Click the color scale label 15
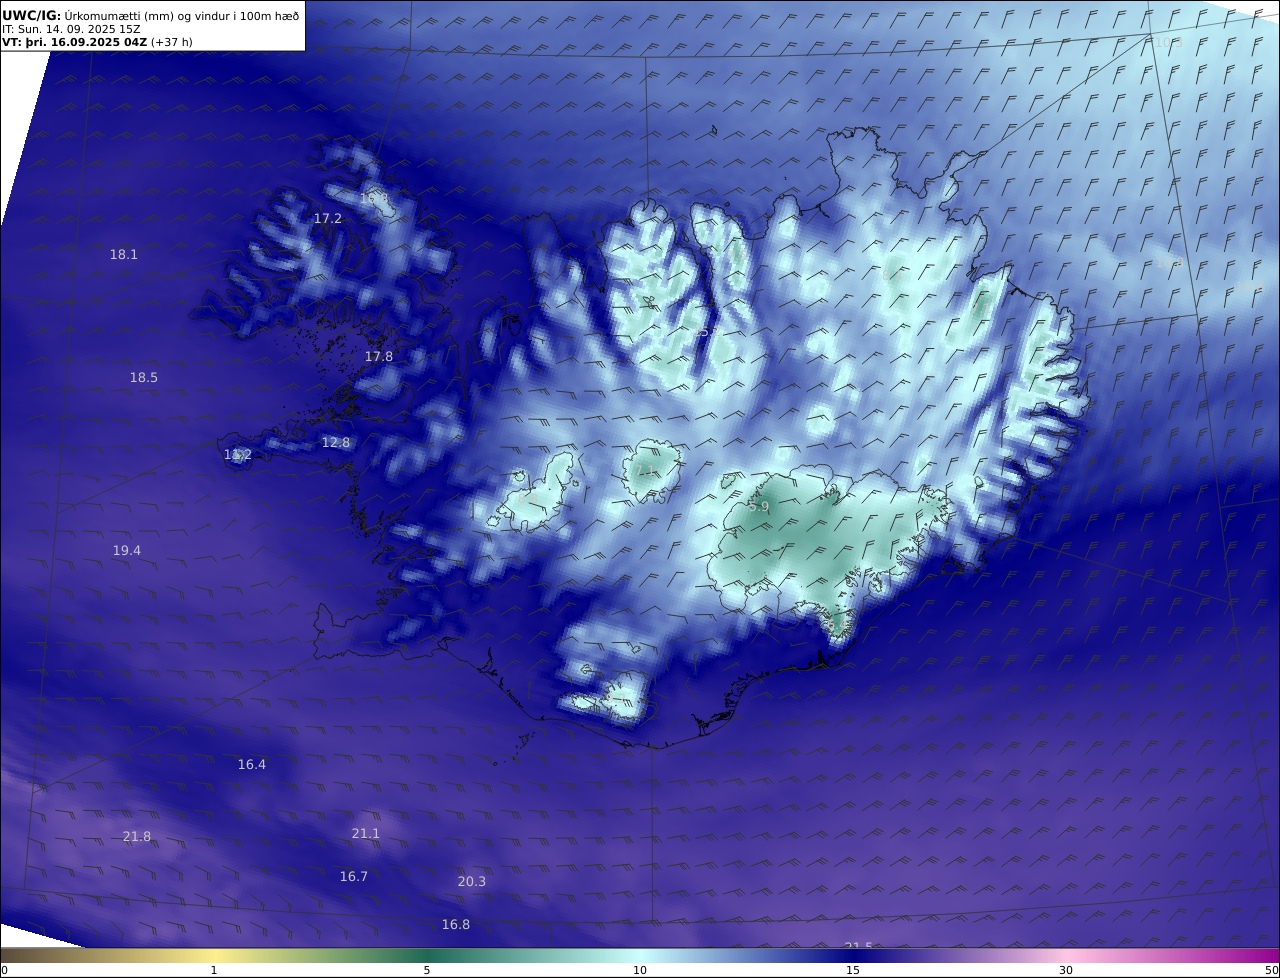Screen dimensions: 1280x978 [853, 970]
